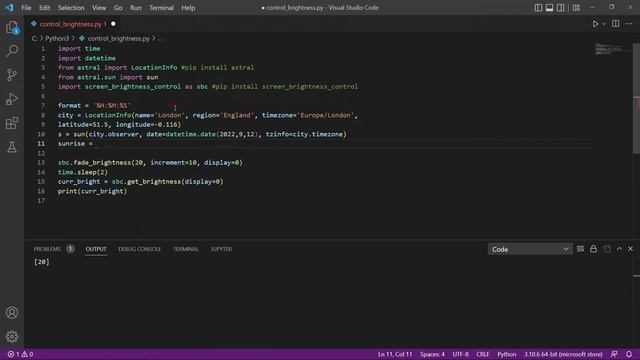Click the code minimap overview
Image resolution: width=640 pixels, height=360 pixels.
click(x=611, y=49)
